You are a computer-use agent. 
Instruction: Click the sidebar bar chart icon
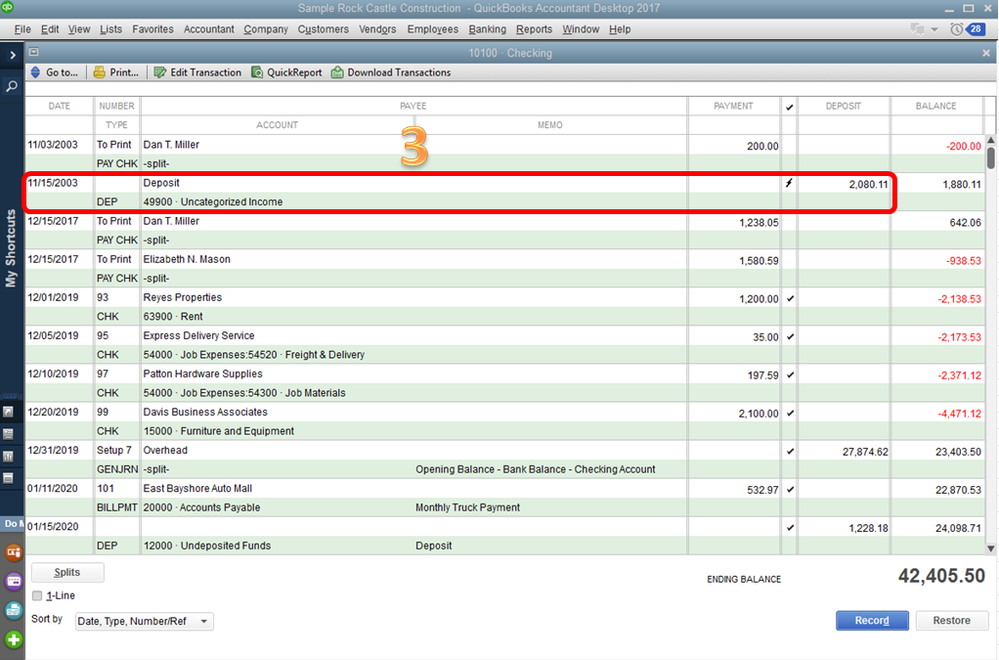[x=8, y=456]
